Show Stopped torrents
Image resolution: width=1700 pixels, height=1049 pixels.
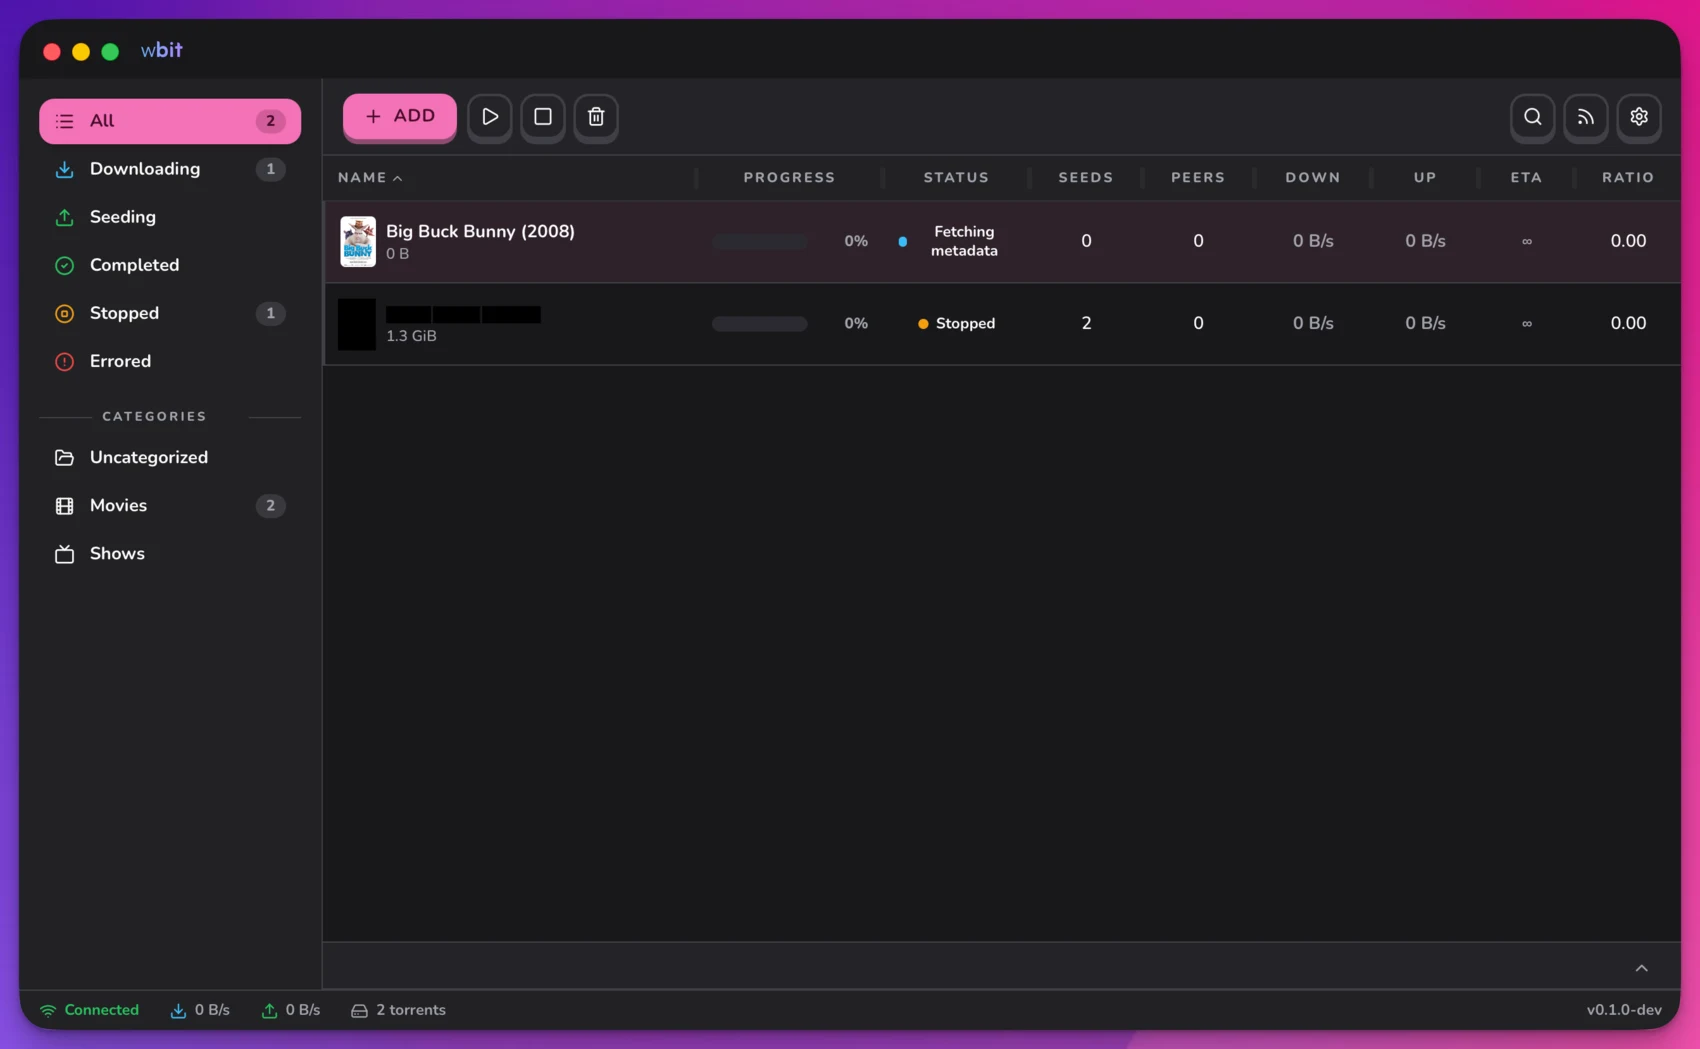(x=170, y=313)
